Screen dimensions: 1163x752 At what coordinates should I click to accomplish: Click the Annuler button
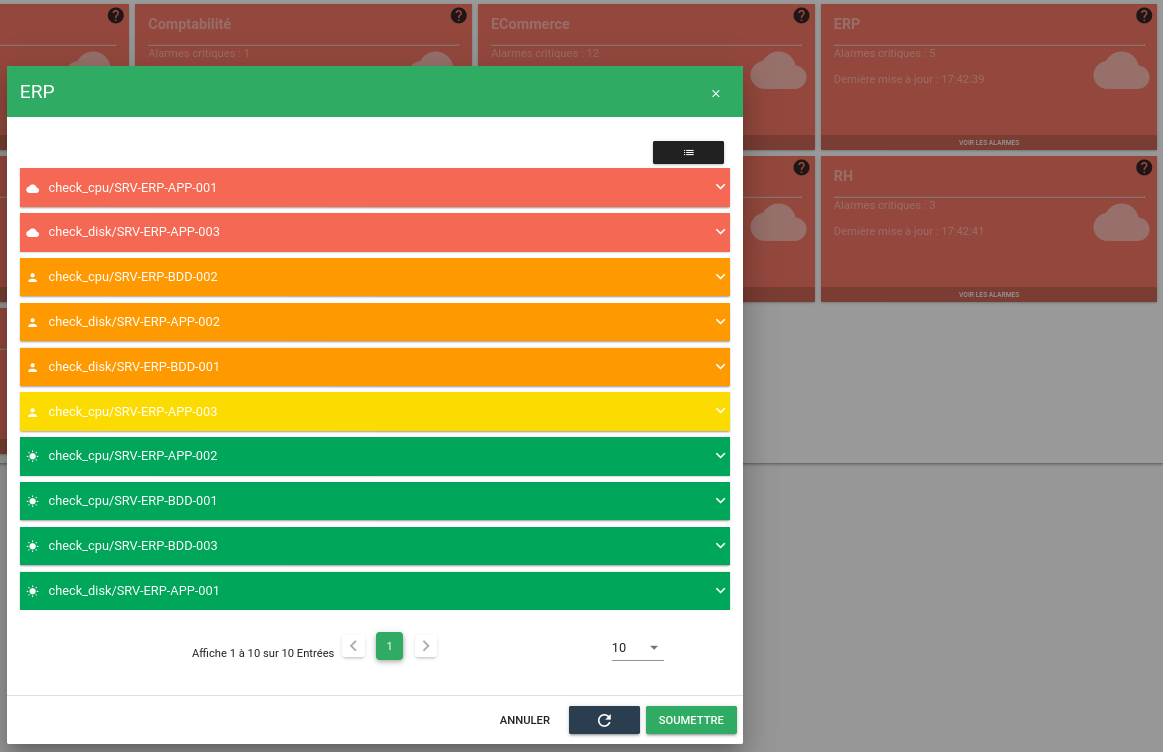tap(525, 720)
